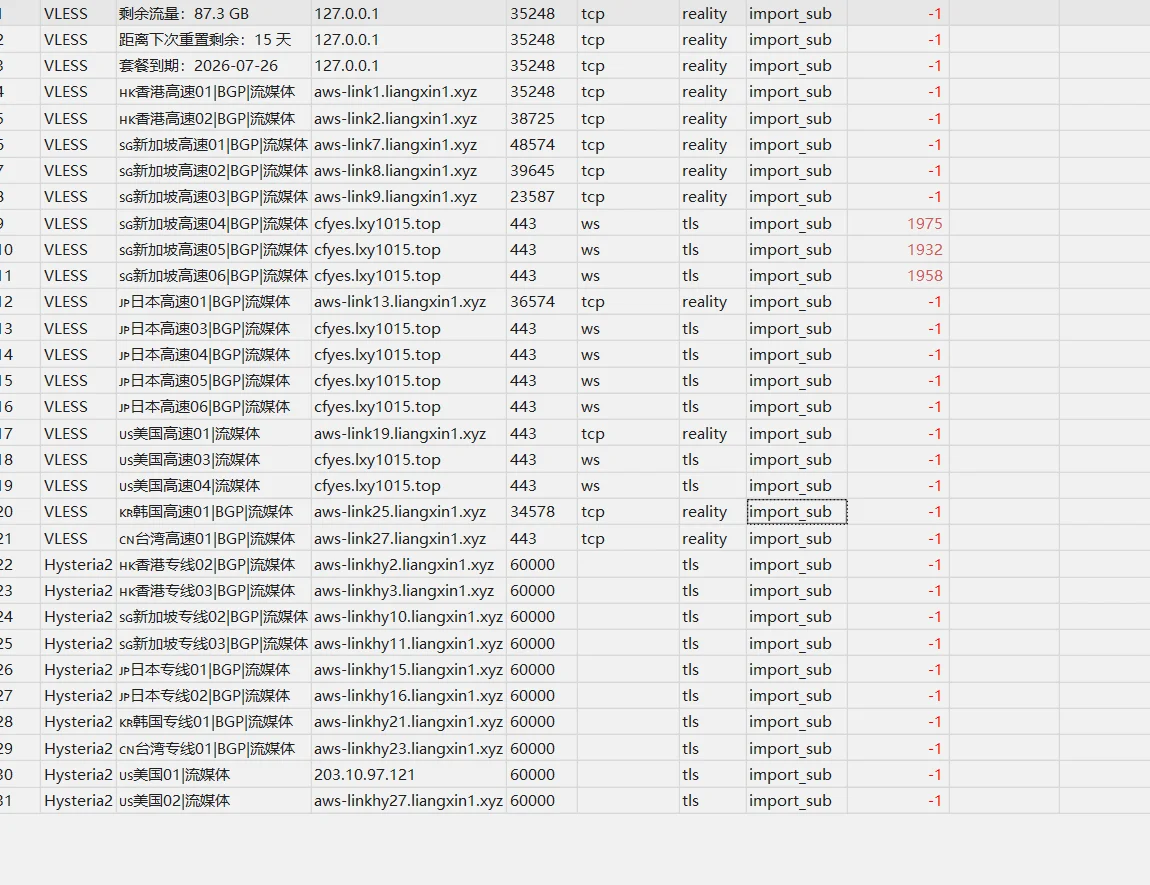1150x885 pixels.
Task: Click IP address 203.10.97.121
Action: click(365, 775)
